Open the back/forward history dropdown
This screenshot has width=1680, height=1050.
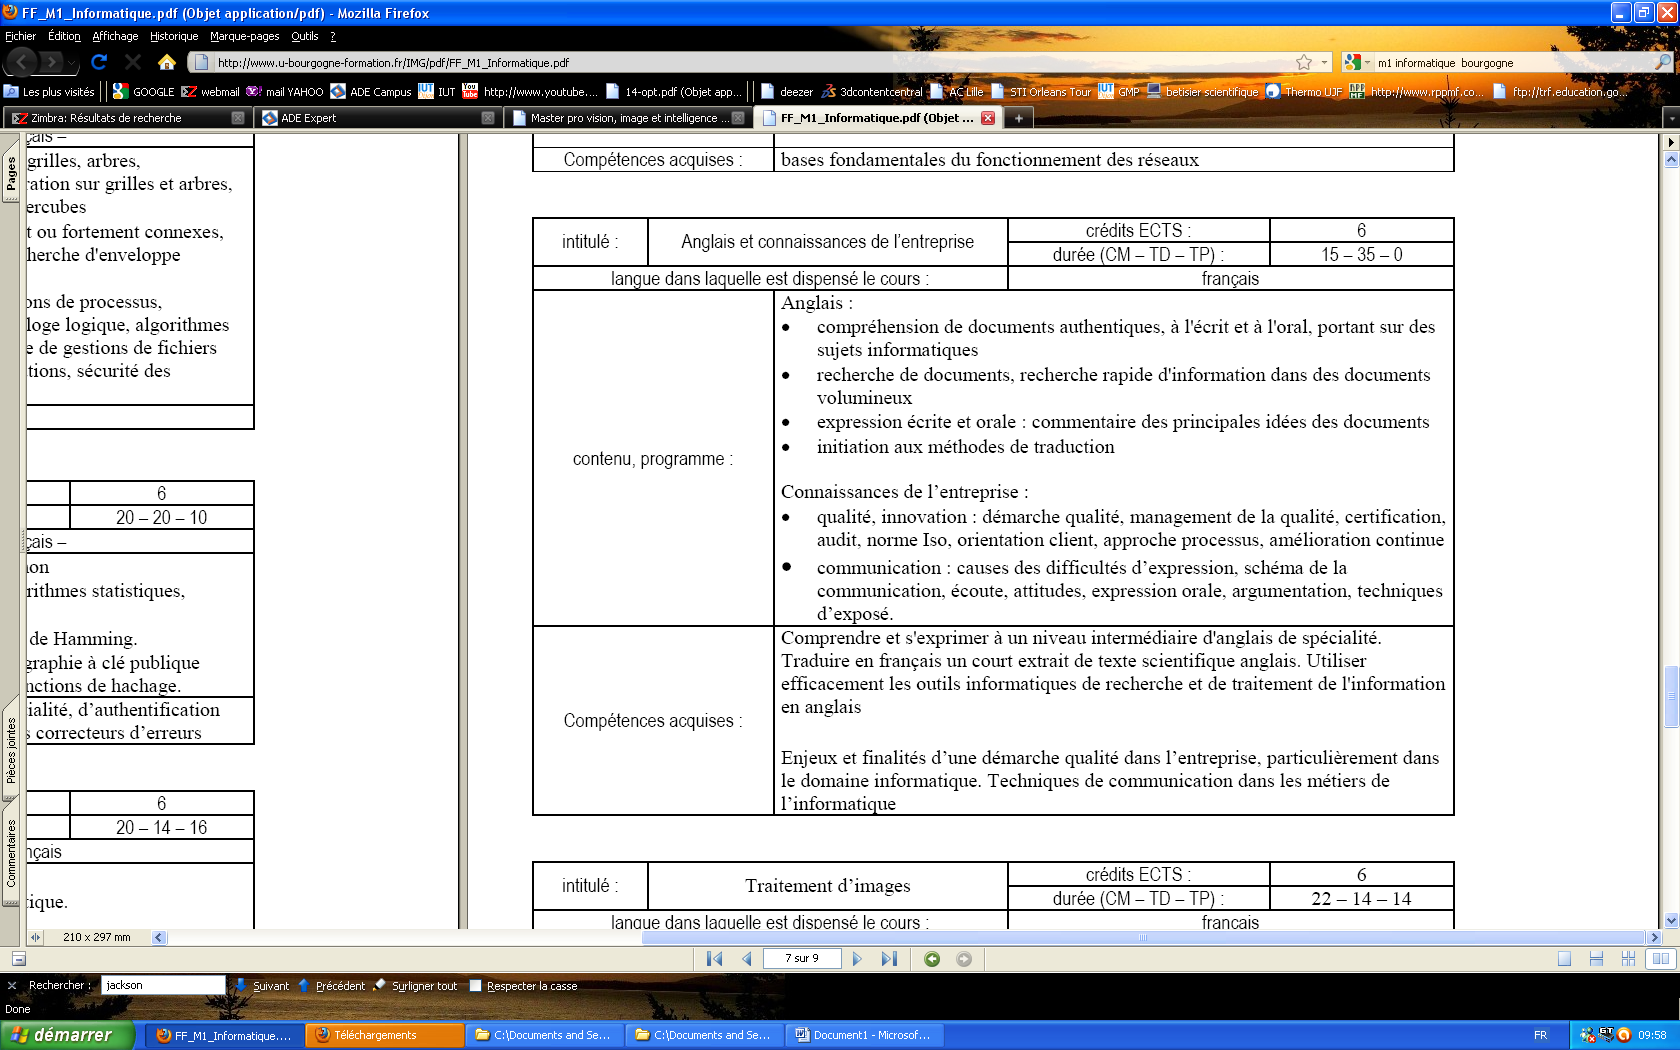click(x=71, y=64)
